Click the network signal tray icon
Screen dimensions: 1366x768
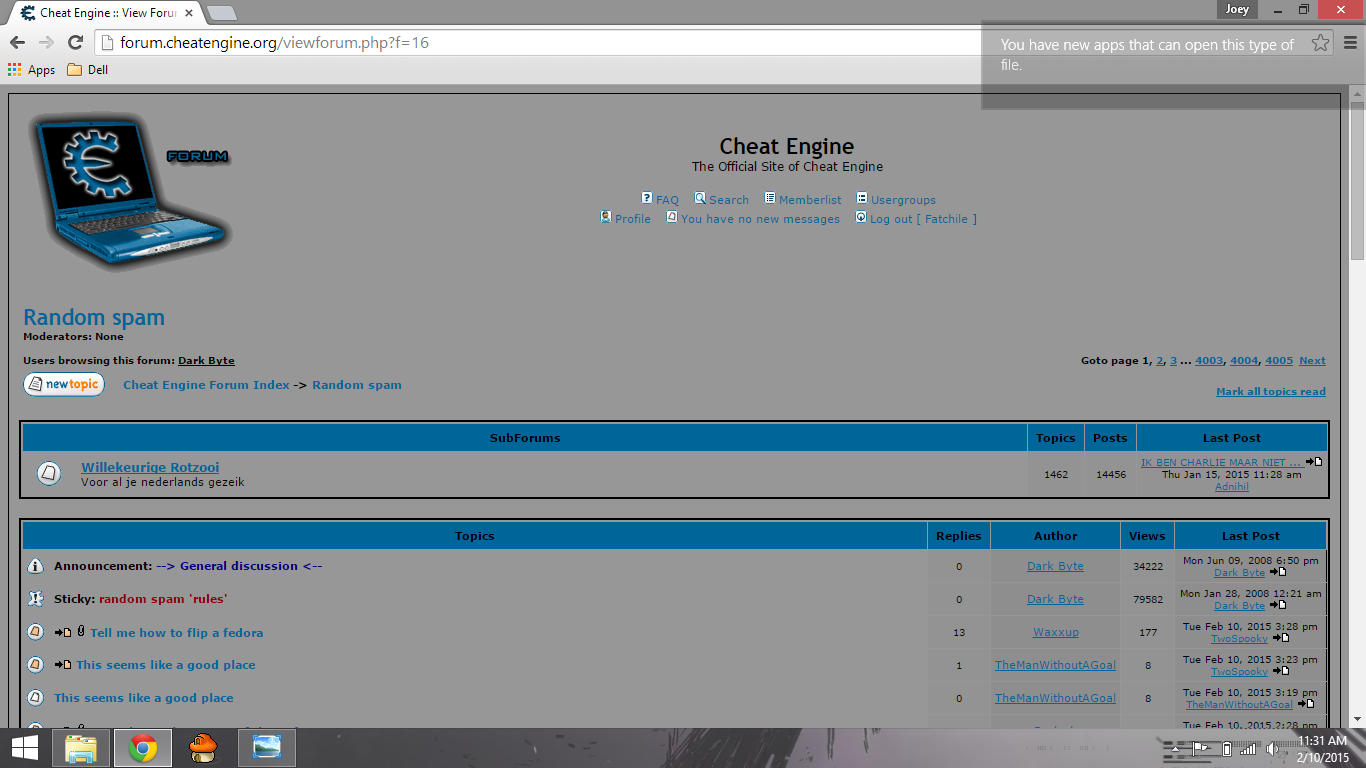1248,748
